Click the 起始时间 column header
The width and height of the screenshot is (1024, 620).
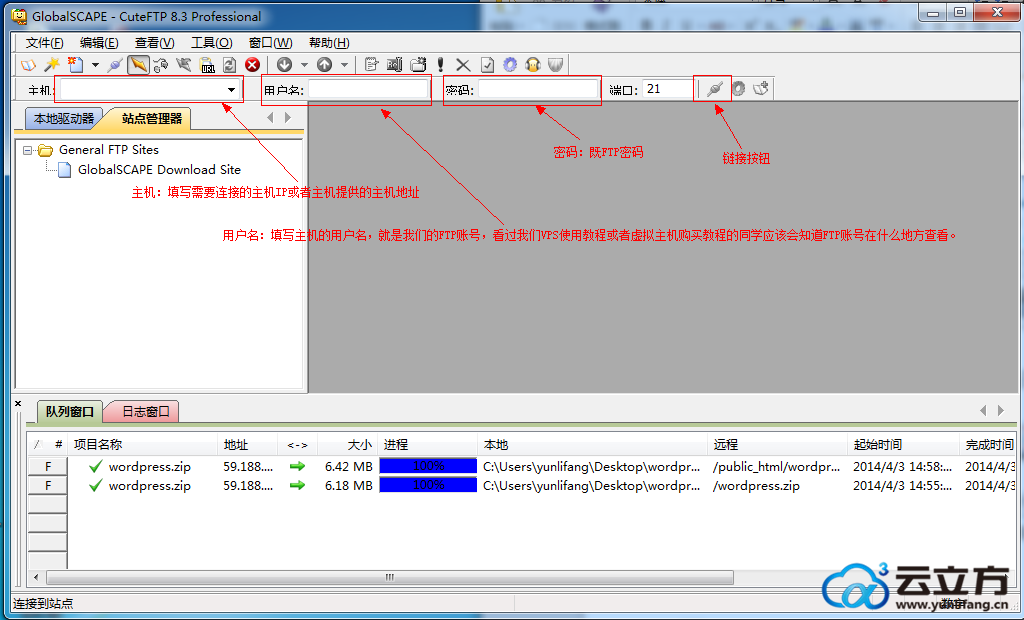point(903,445)
